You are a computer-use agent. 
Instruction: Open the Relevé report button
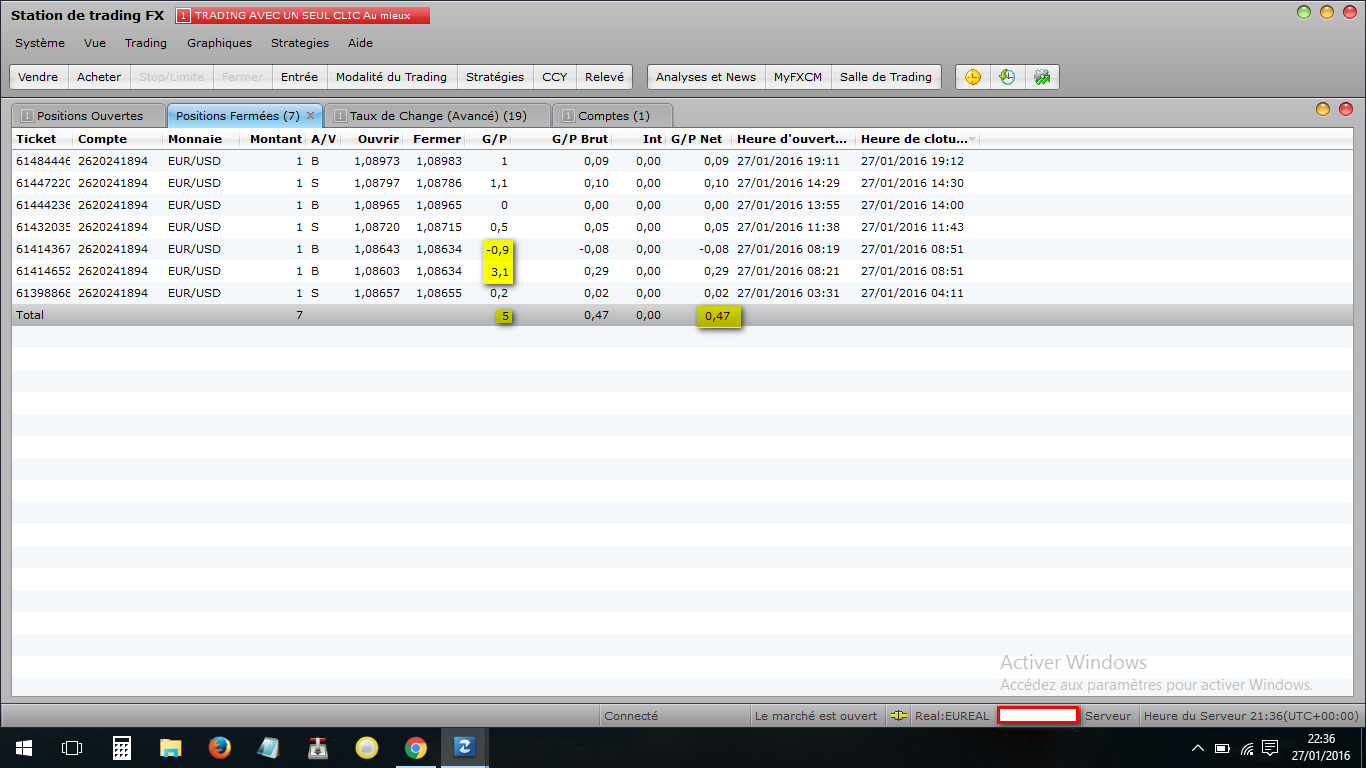point(604,77)
